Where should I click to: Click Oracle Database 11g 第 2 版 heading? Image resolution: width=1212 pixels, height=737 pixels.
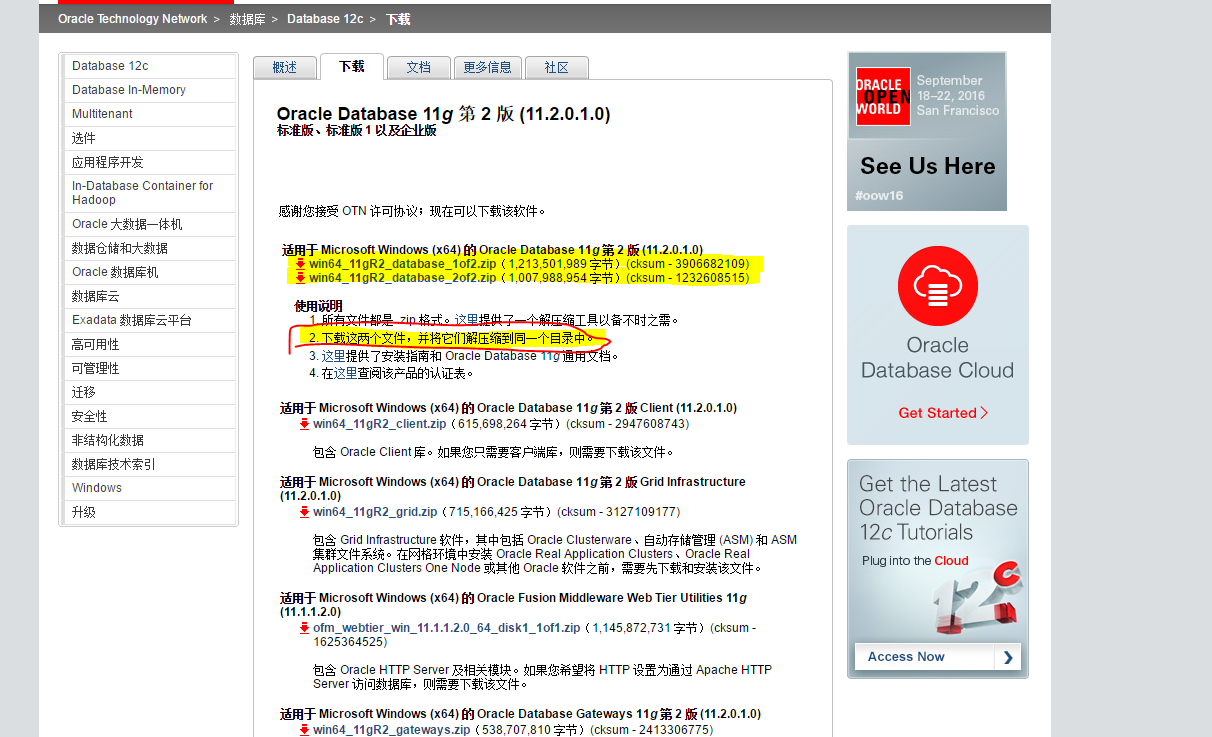[443, 114]
